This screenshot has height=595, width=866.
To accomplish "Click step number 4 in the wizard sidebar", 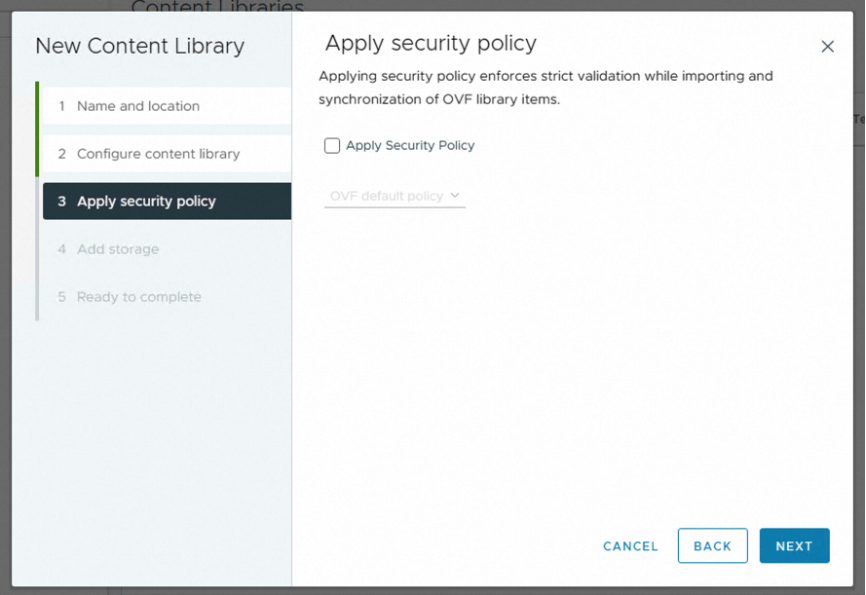I will click(62, 249).
